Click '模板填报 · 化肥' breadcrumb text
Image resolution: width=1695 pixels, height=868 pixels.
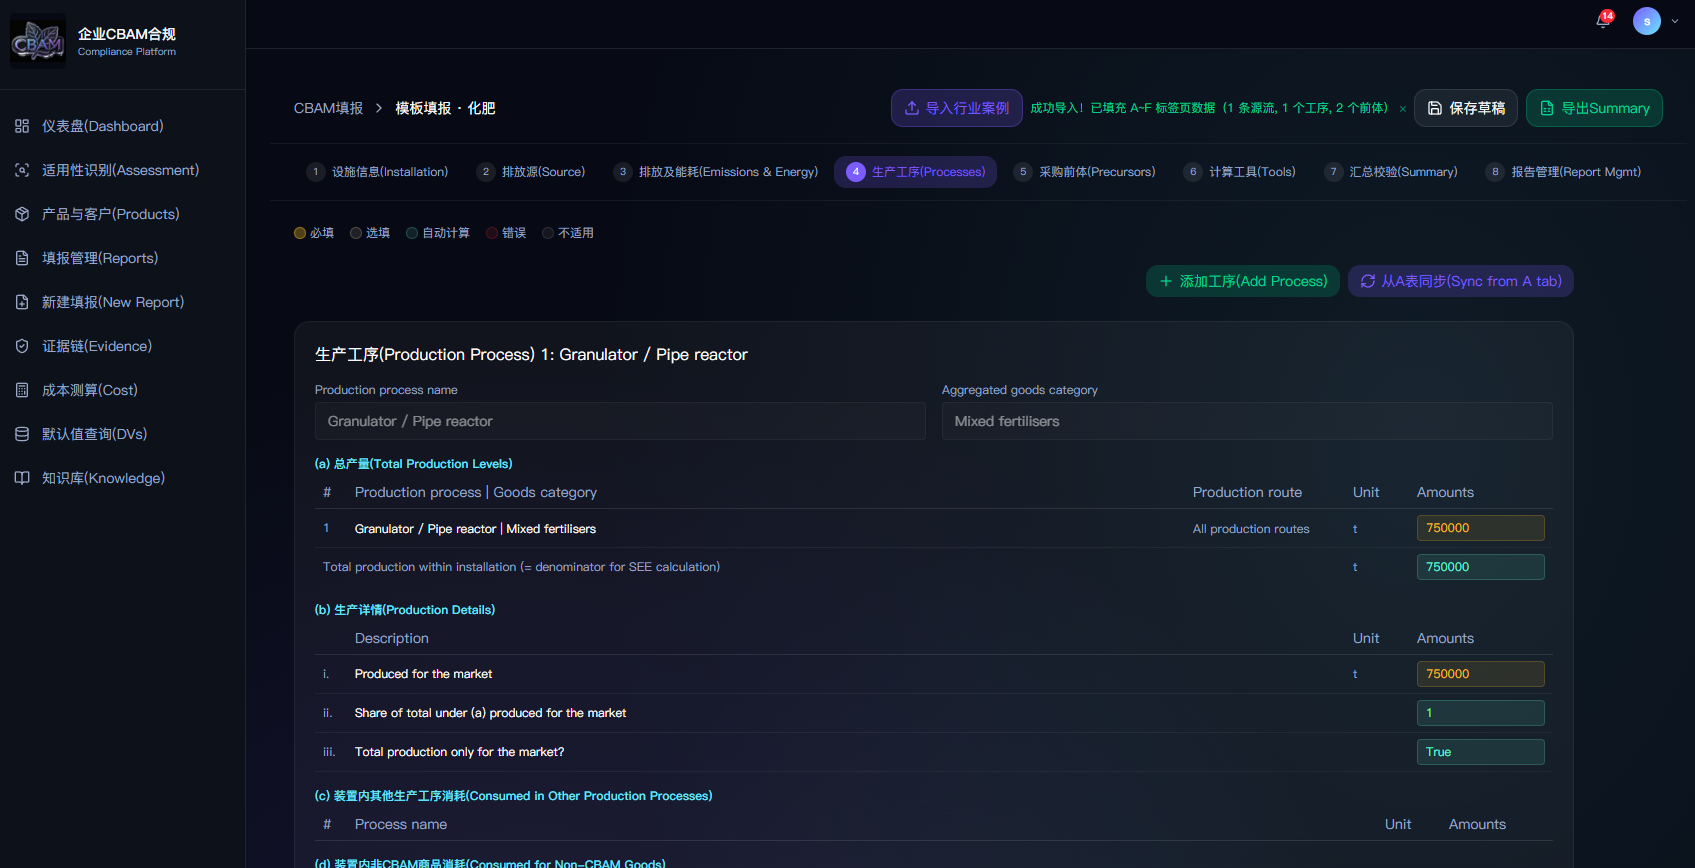[445, 108]
